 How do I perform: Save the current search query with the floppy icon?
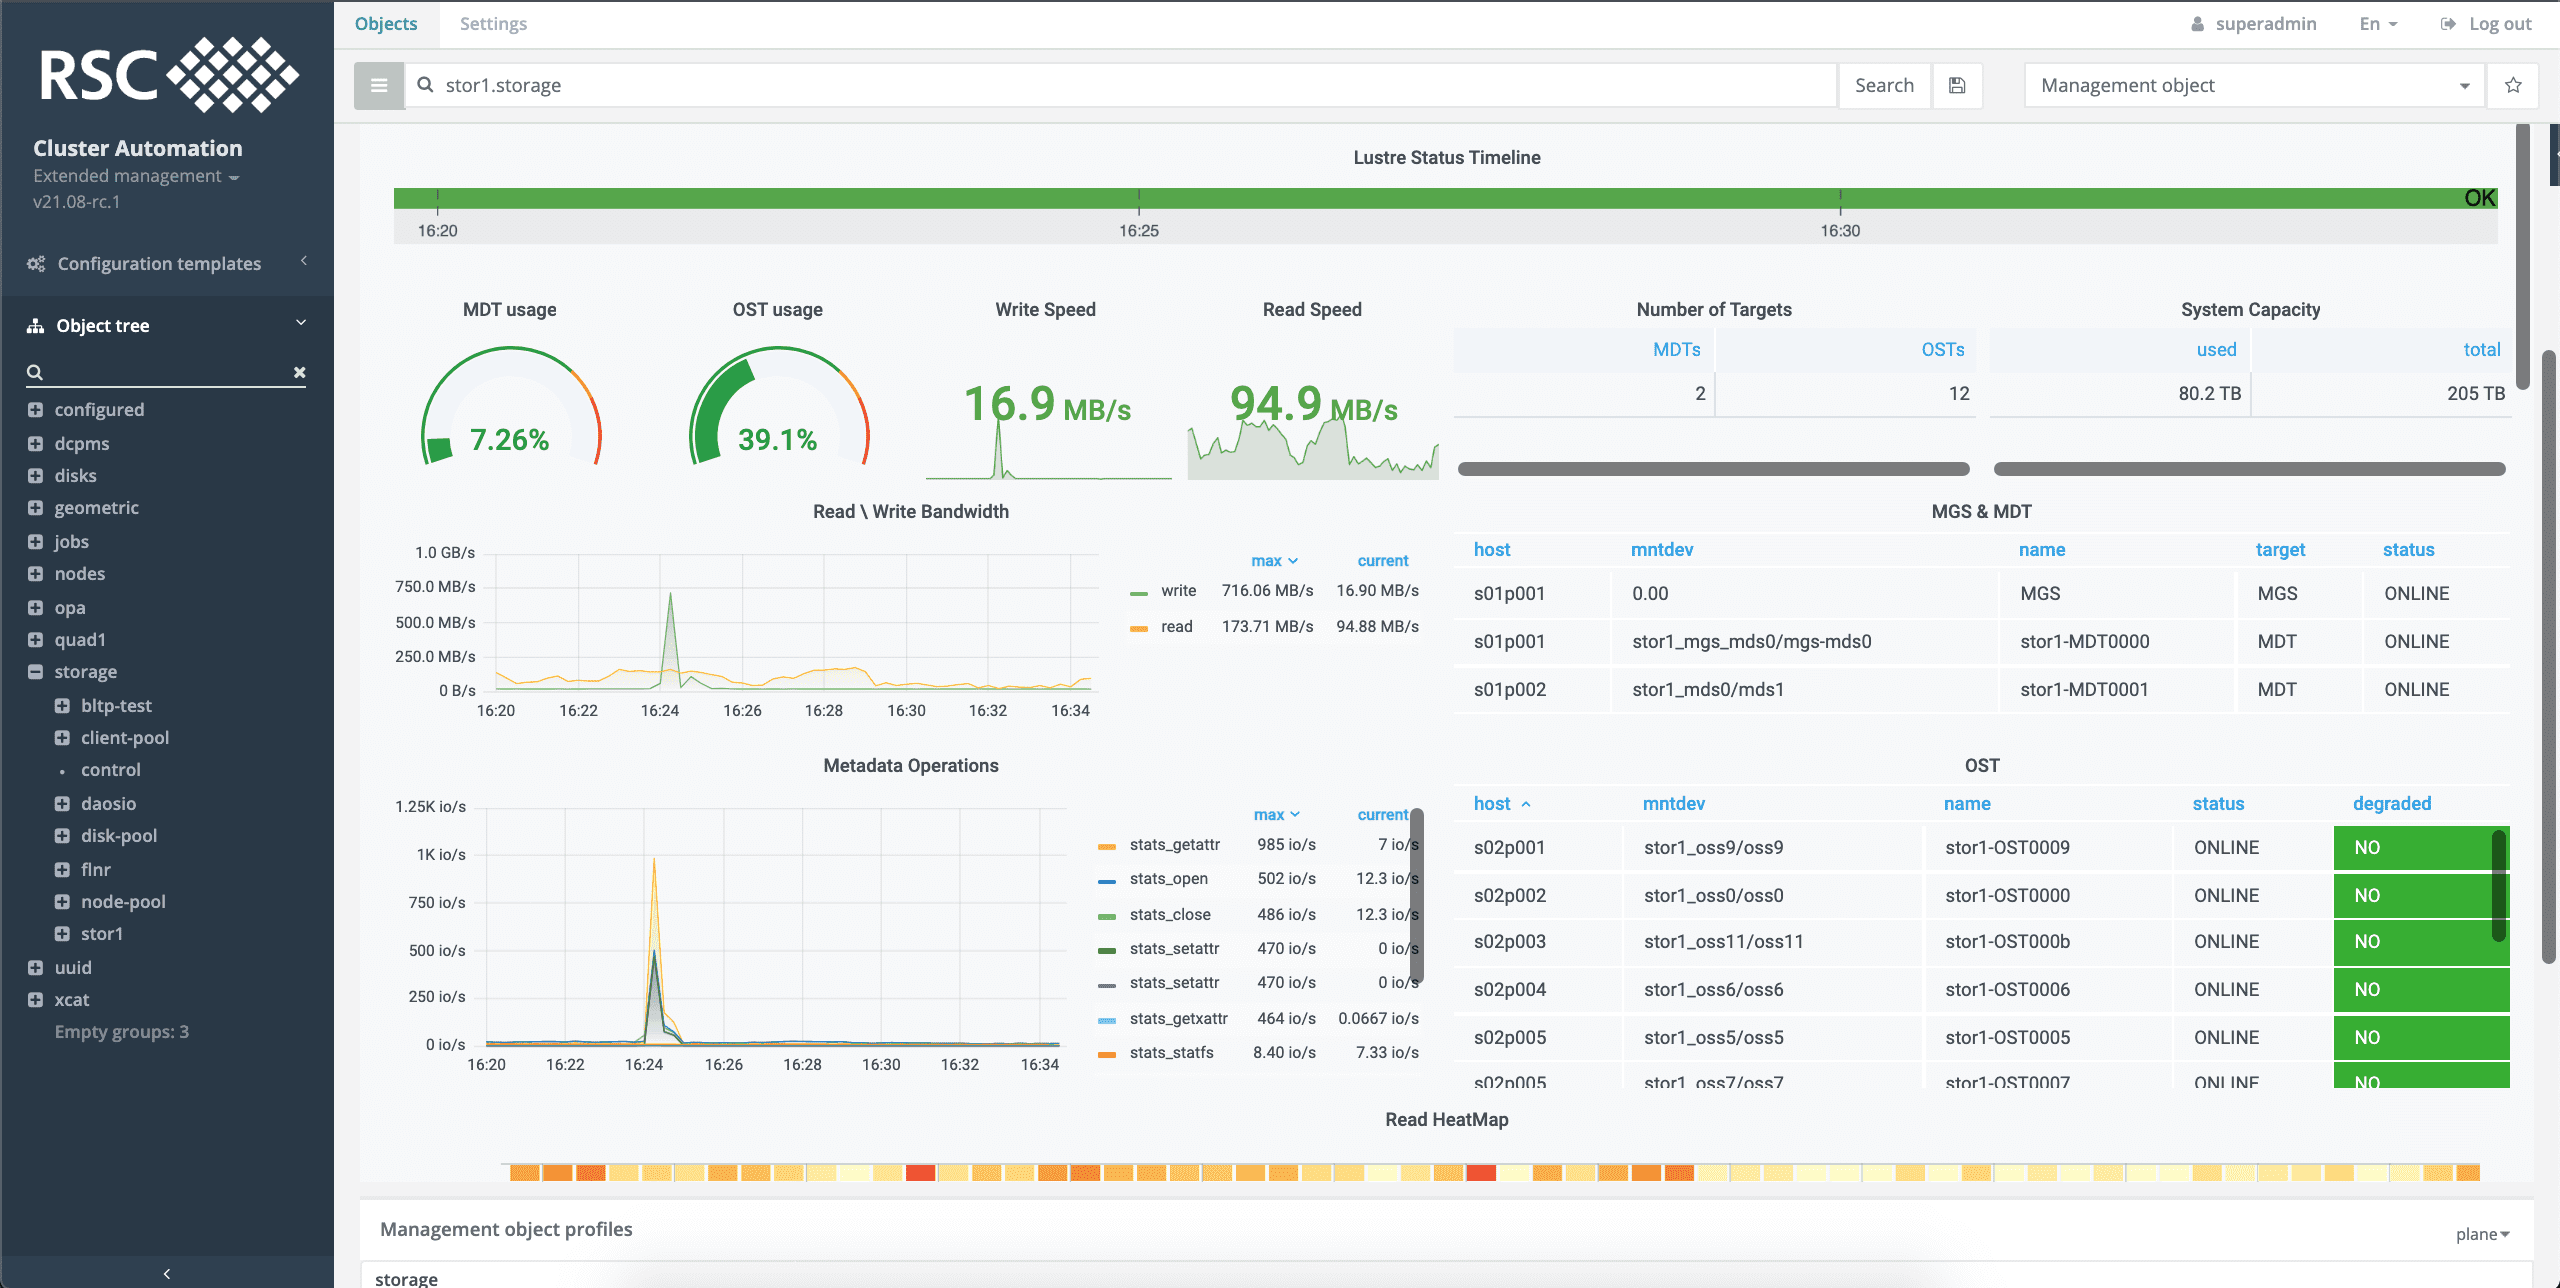(1958, 85)
